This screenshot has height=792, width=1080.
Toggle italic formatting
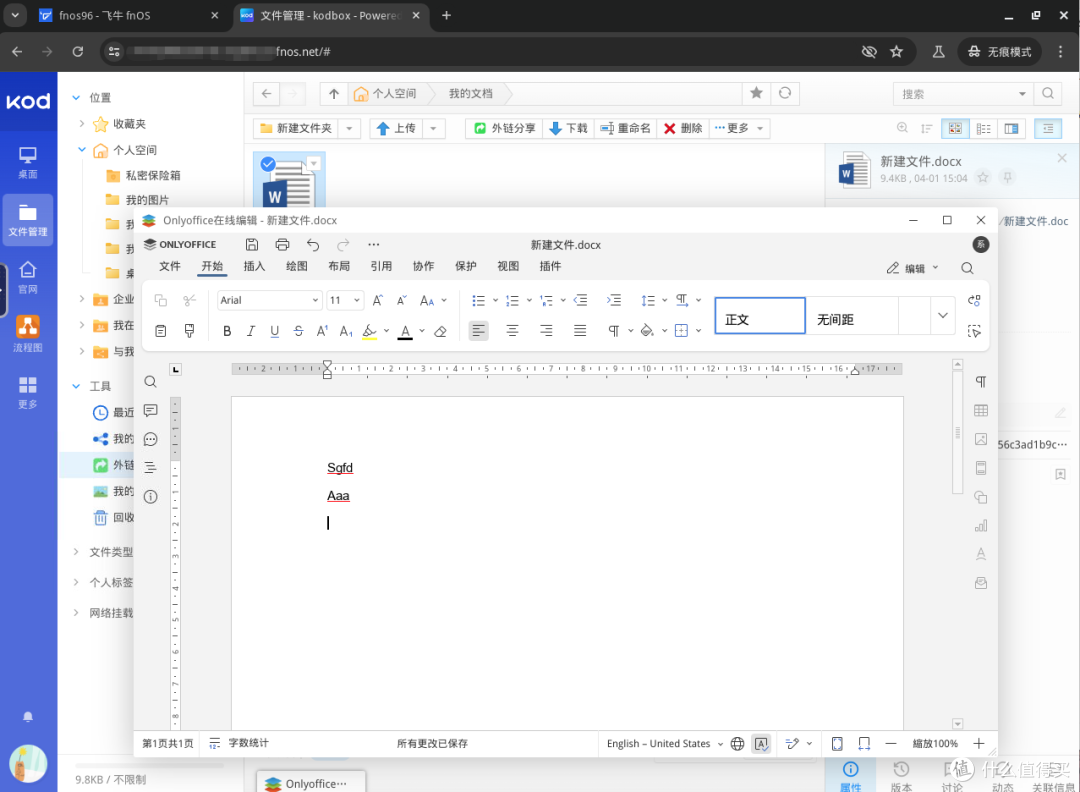click(251, 331)
